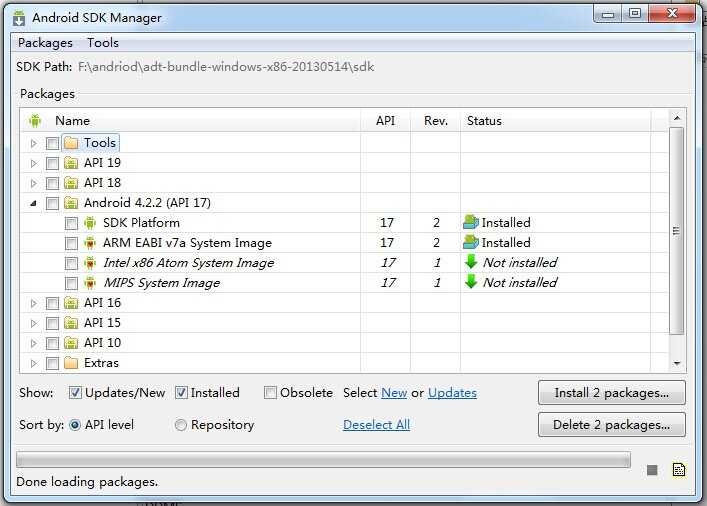Click the Rev. column header
This screenshot has width=707, height=506.
(x=436, y=120)
